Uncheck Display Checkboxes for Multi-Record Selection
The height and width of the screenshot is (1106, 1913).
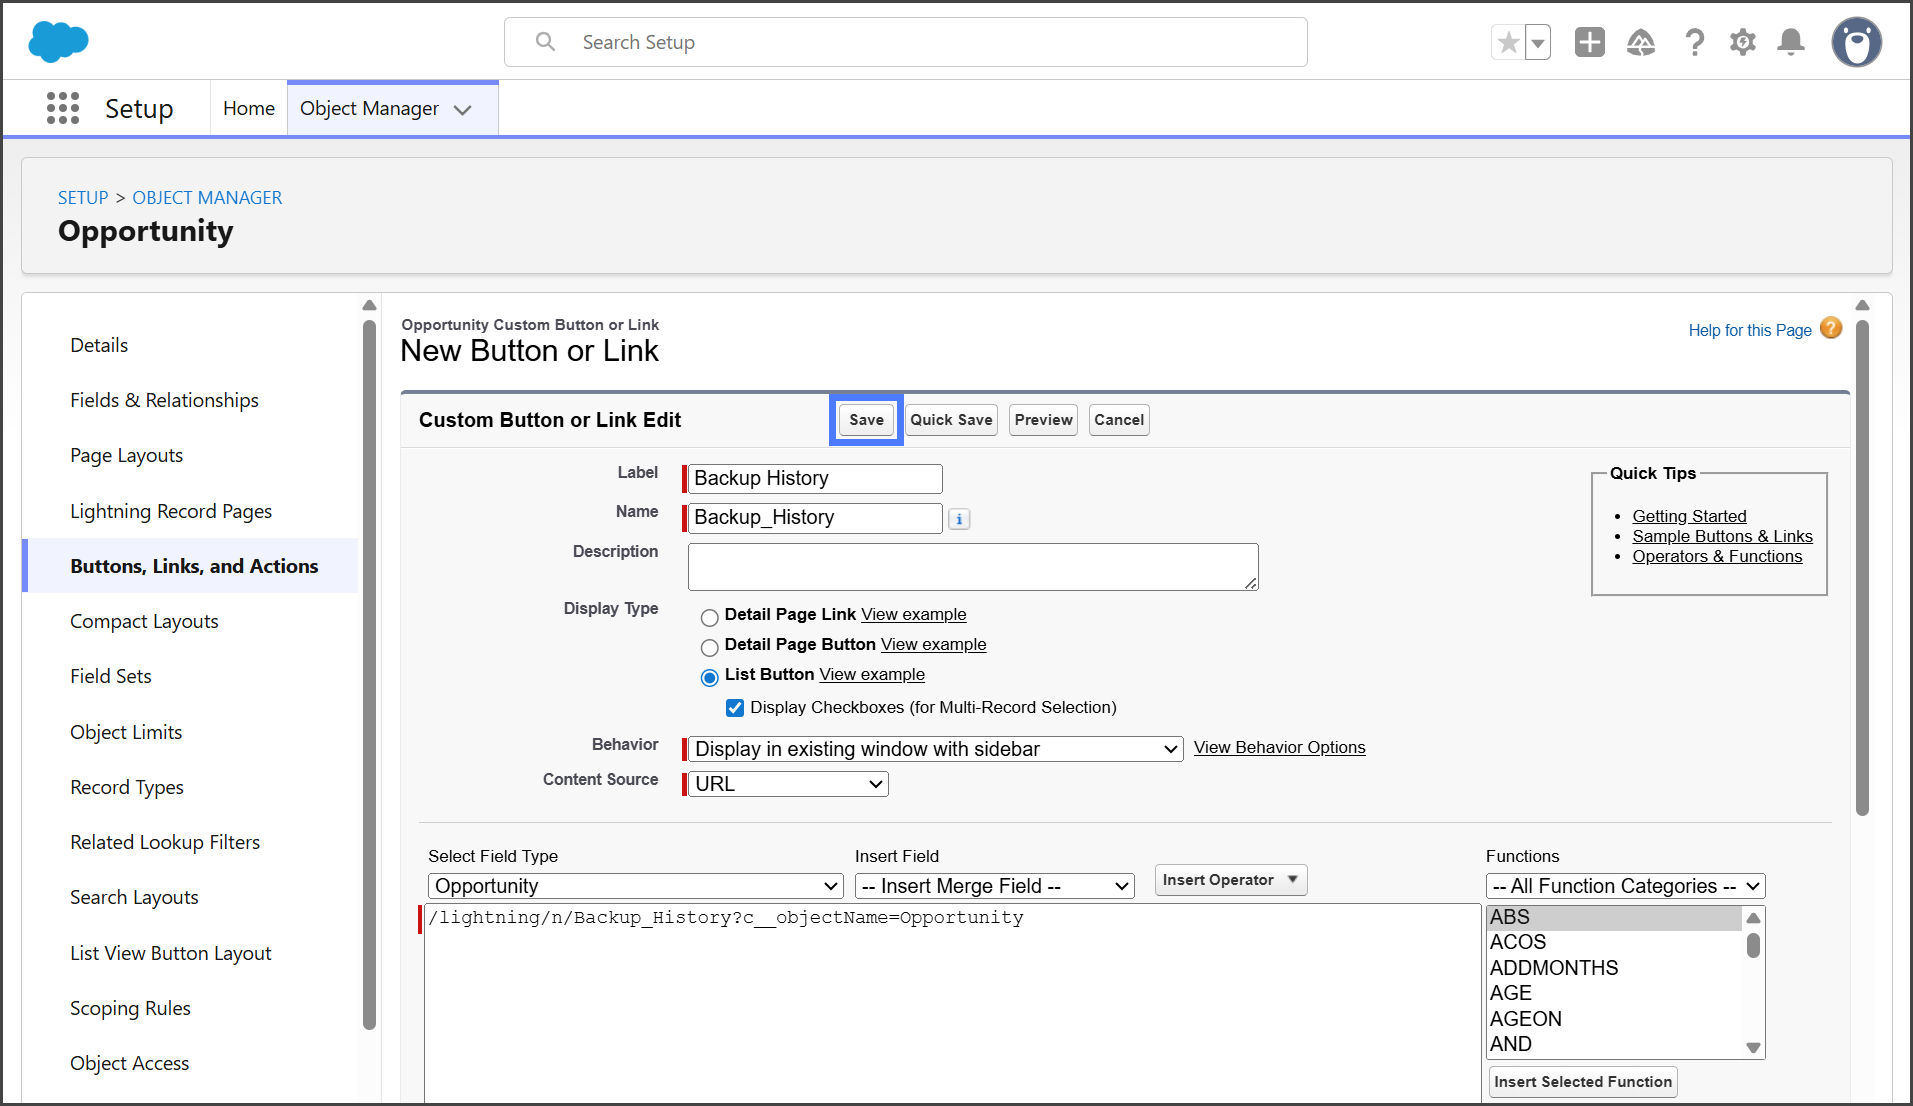(x=735, y=708)
